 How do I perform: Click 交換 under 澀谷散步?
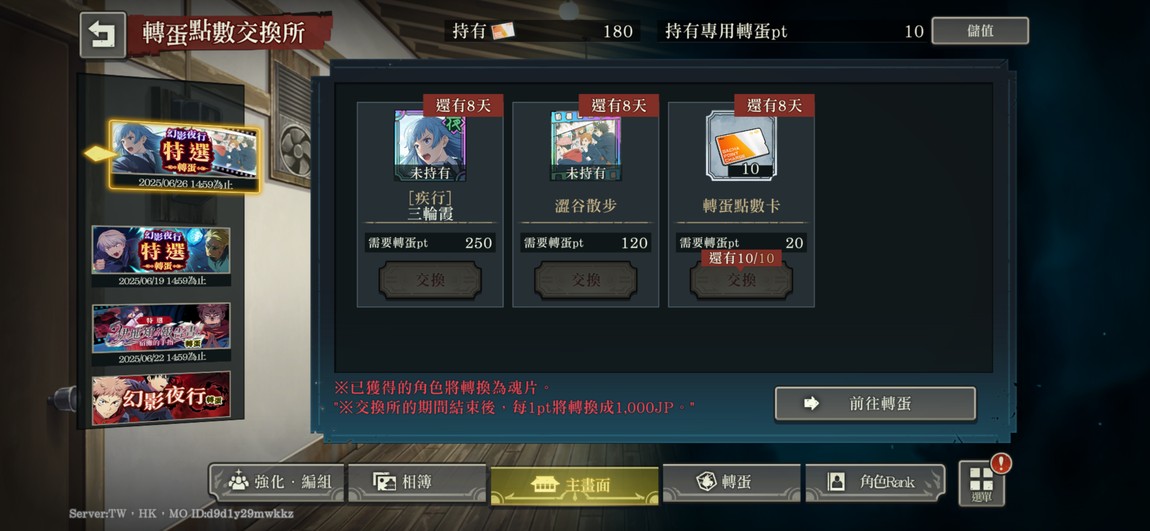pyautogui.click(x=585, y=280)
